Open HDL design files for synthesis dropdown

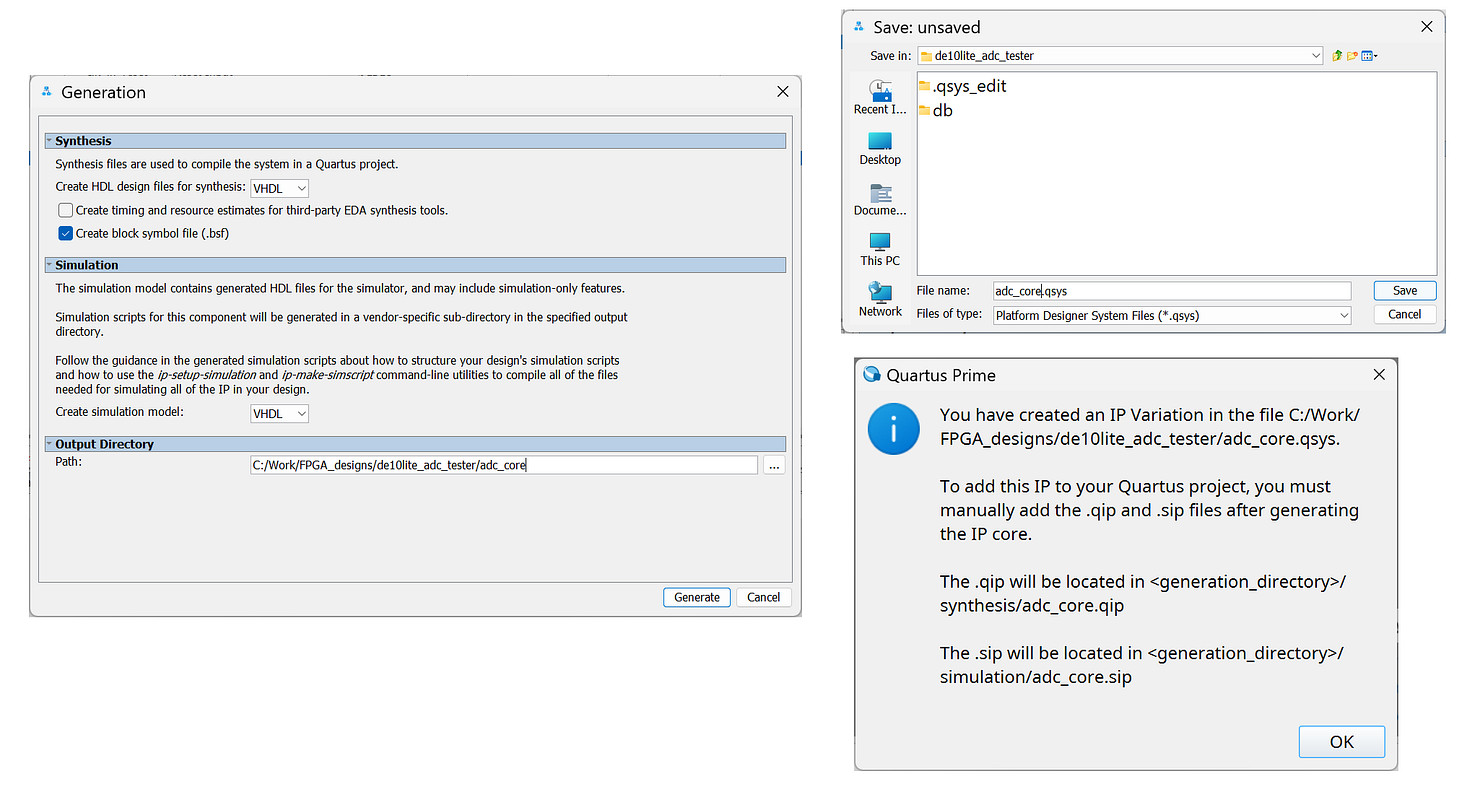(x=280, y=187)
